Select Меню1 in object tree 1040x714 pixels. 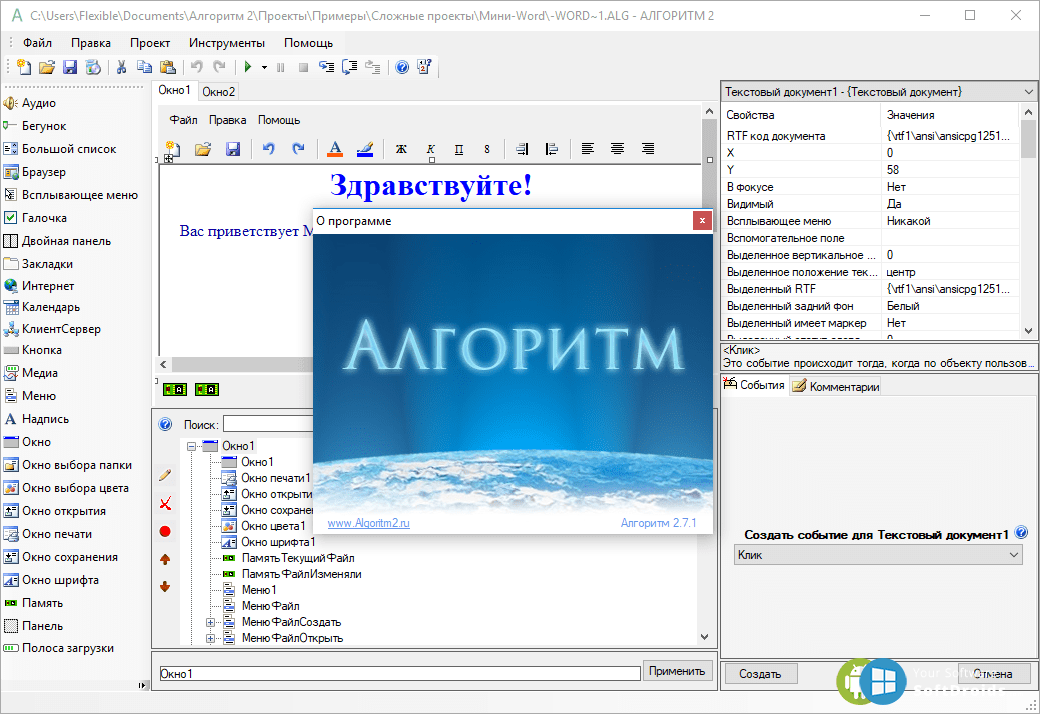259,590
